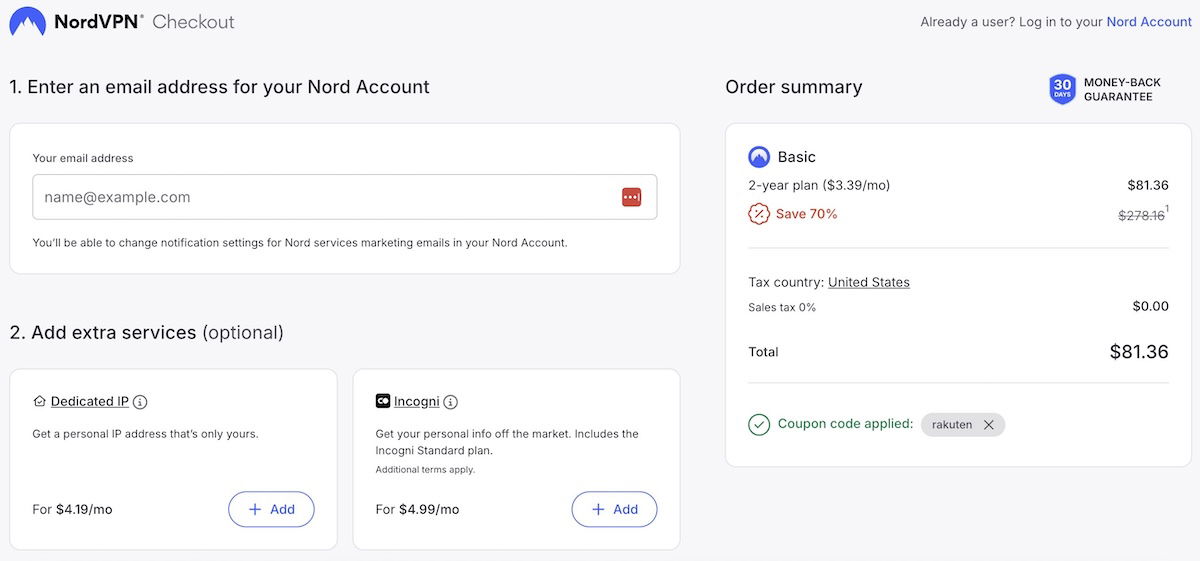Add the Incogni service
Viewport: 1200px width, 561px height.
pos(614,509)
